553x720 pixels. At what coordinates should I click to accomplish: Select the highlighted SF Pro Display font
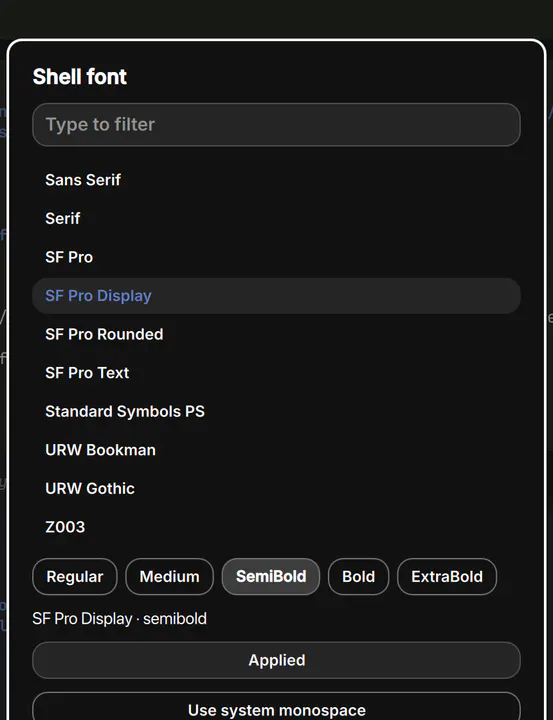(276, 296)
